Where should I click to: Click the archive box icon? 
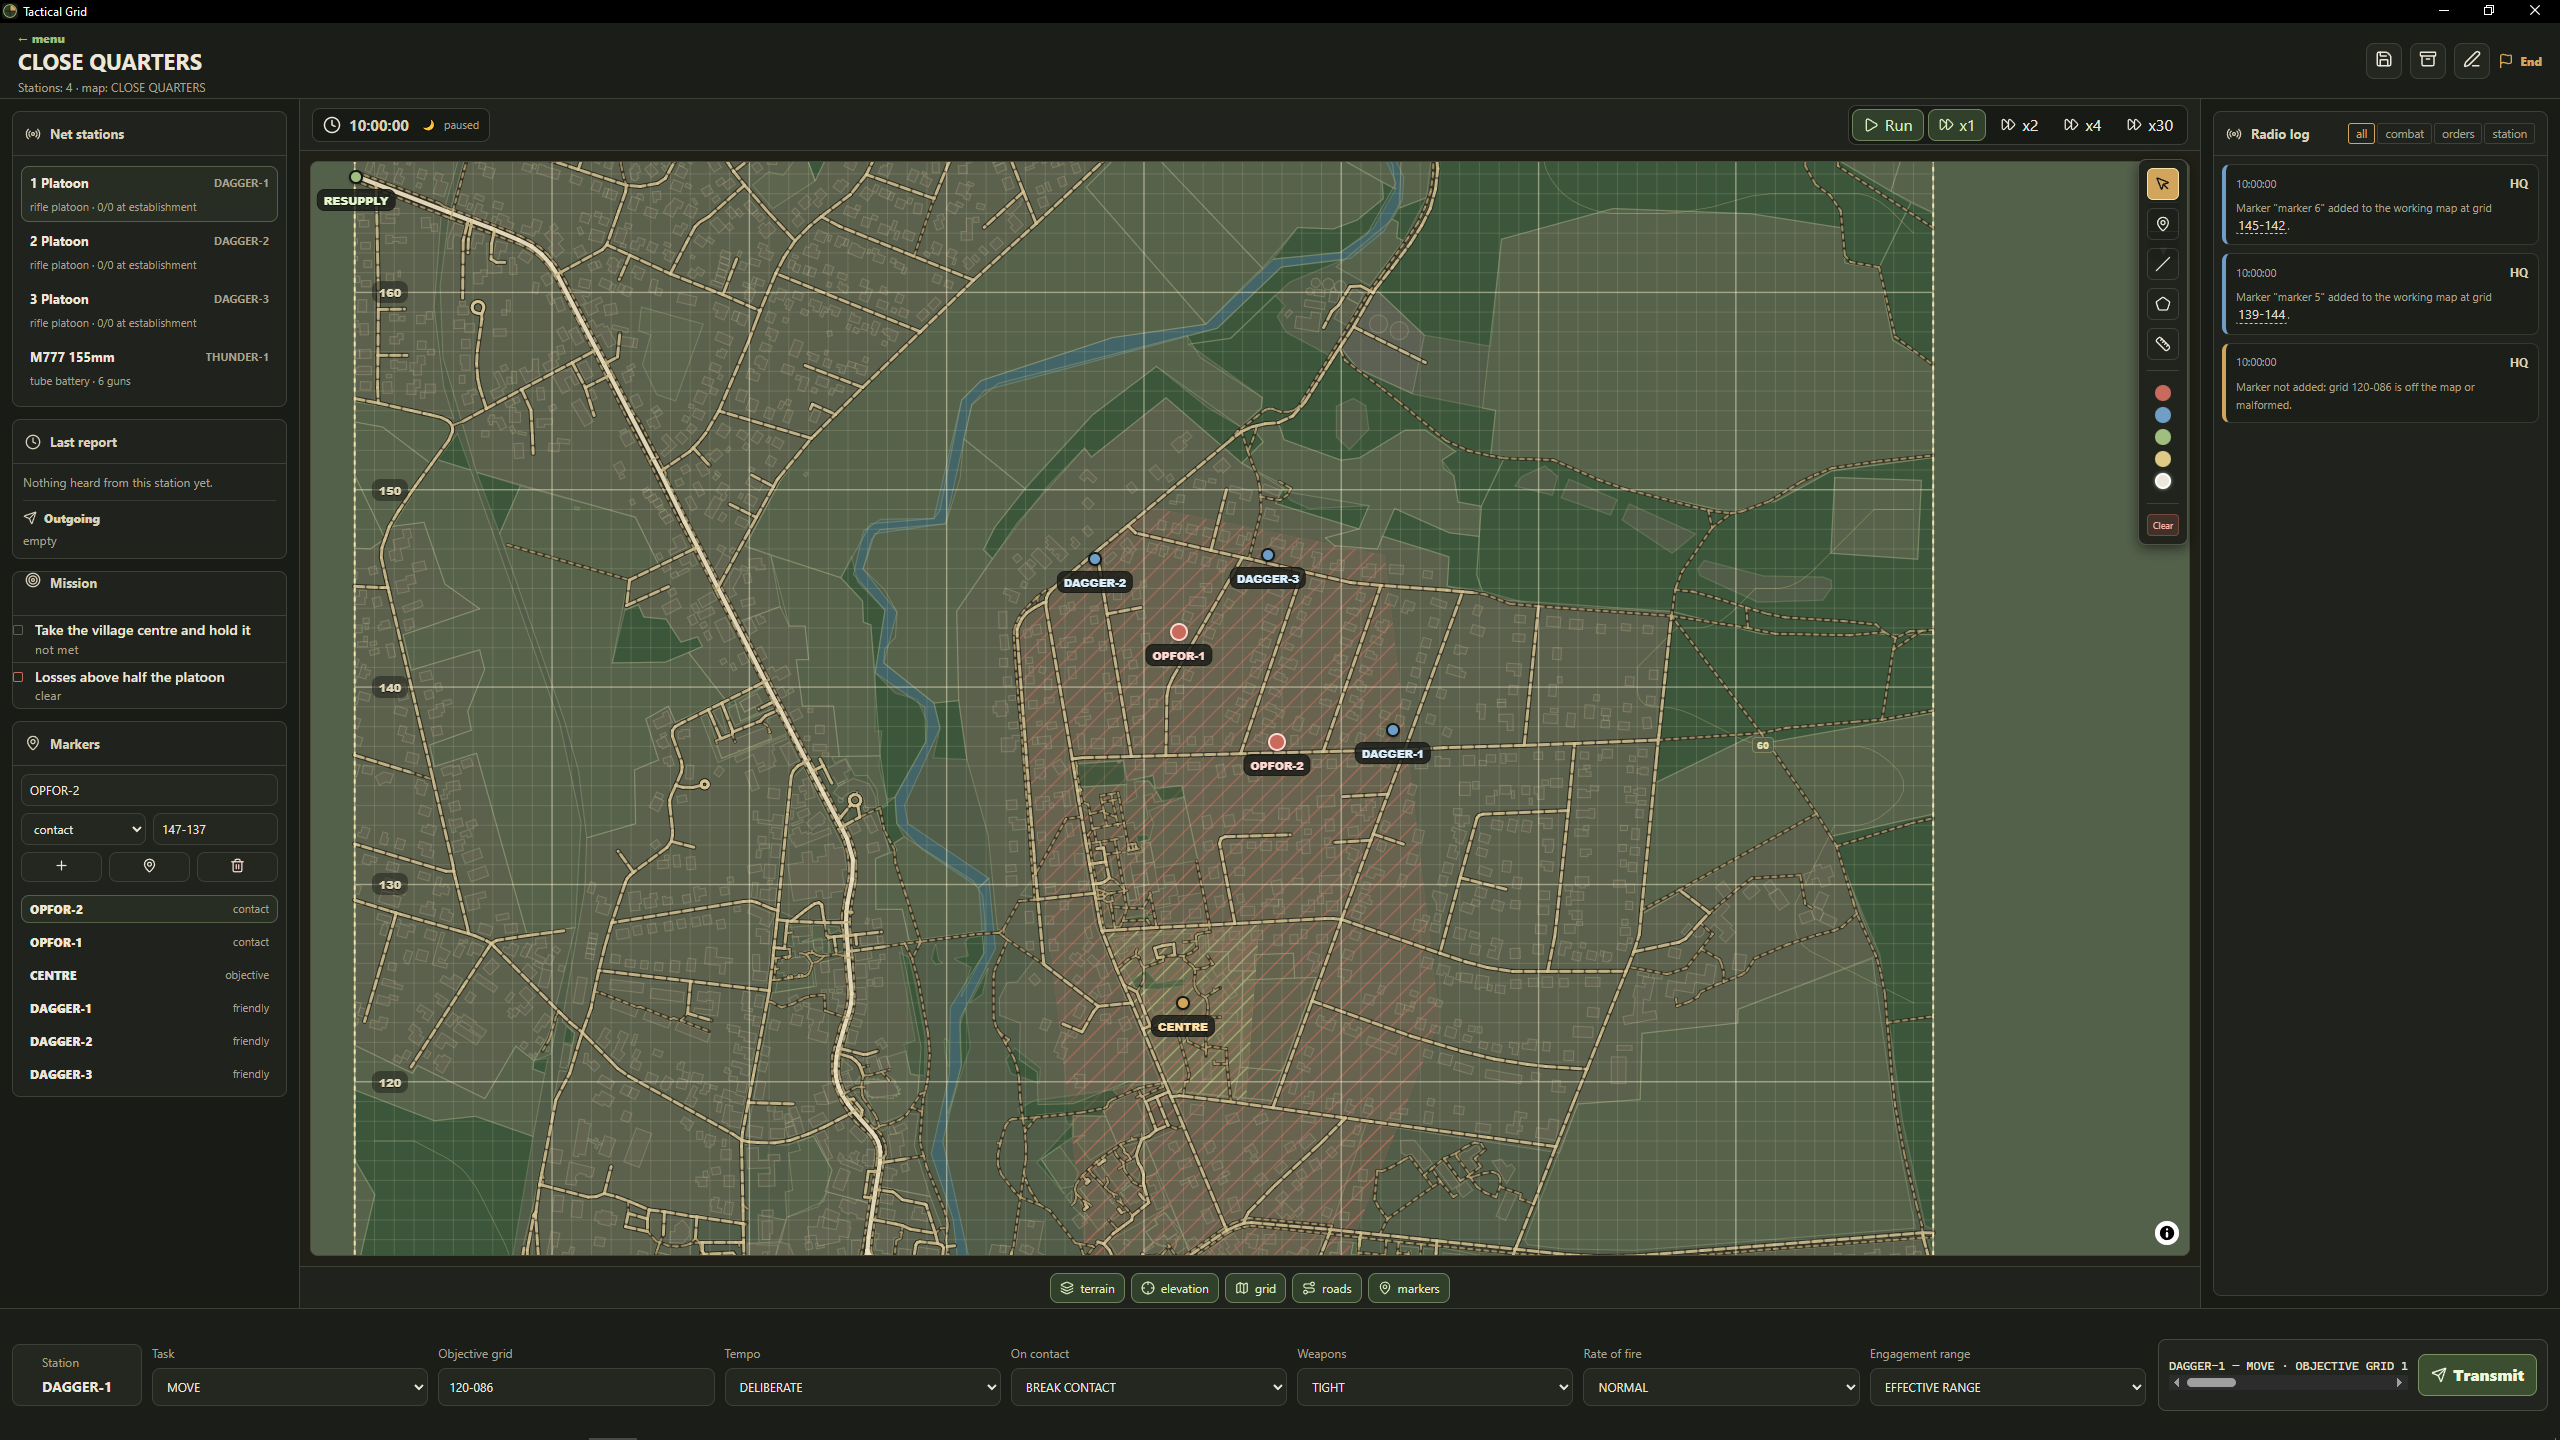[2428, 60]
